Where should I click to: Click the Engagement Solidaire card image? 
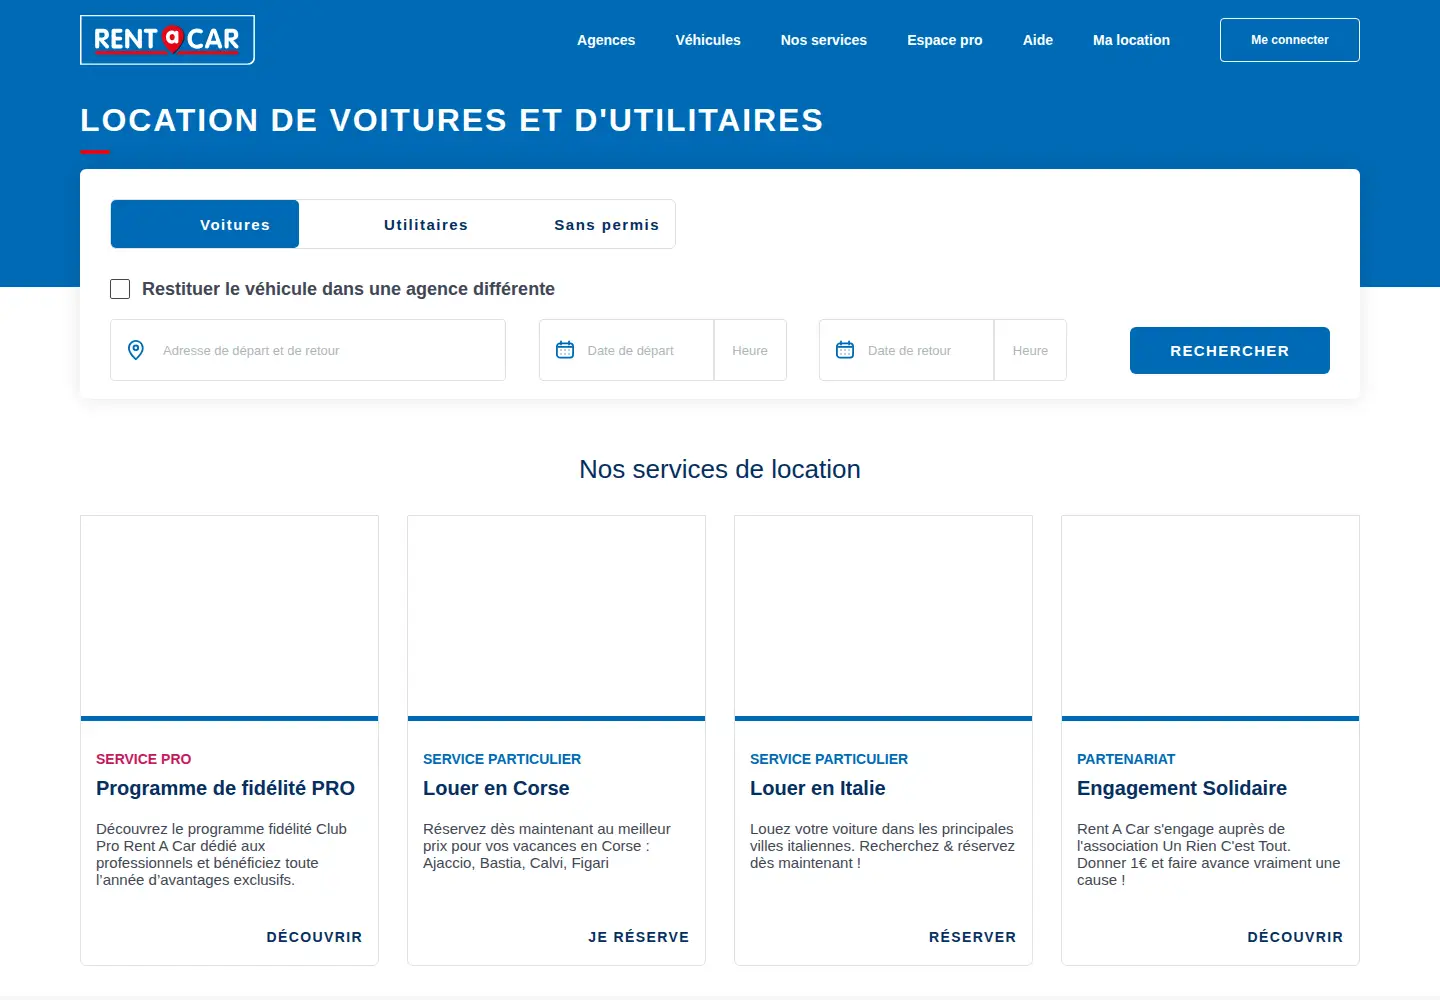point(1210,616)
